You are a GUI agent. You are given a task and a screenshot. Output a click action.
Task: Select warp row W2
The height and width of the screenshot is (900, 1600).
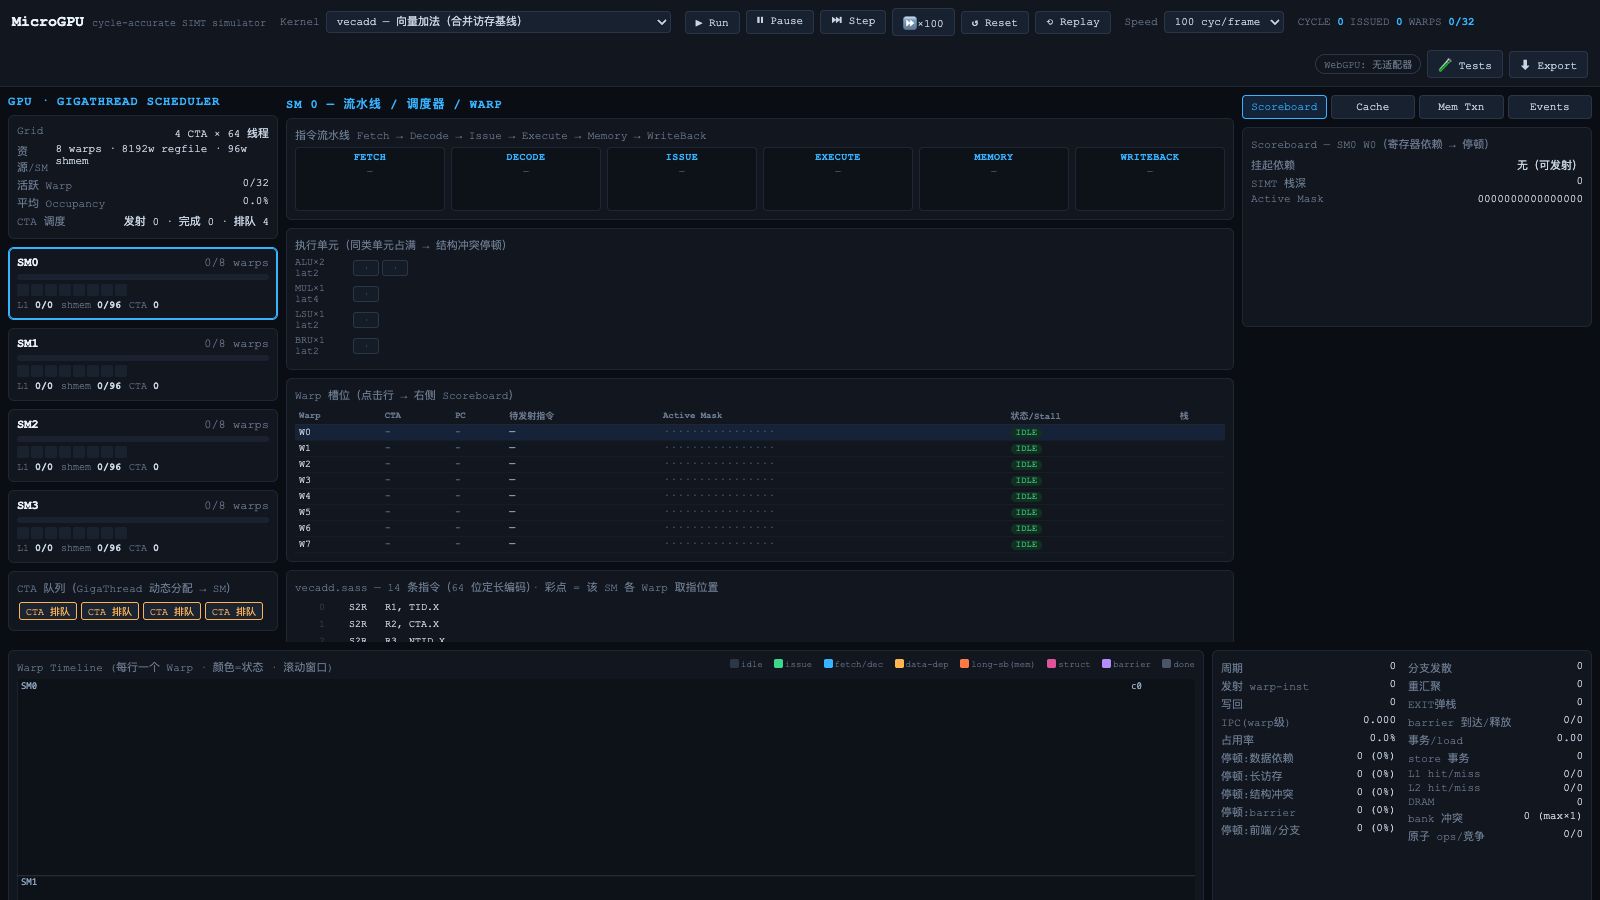pos(760,464)
